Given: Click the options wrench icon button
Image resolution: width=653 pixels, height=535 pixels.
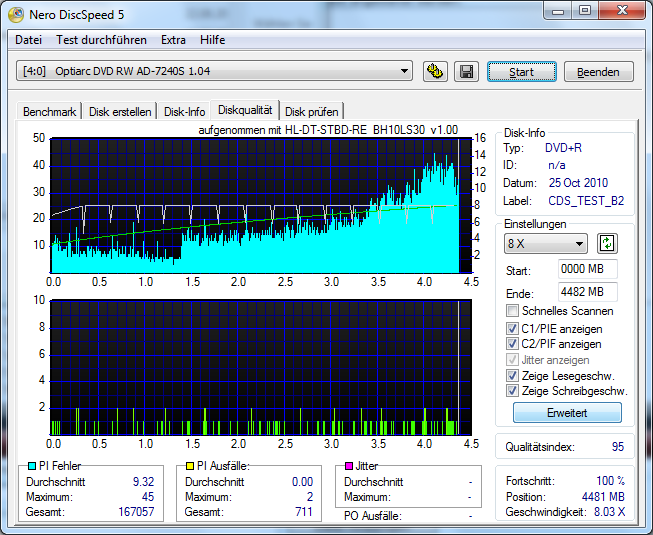Looking at the screenshot, I should coord(435,72).
